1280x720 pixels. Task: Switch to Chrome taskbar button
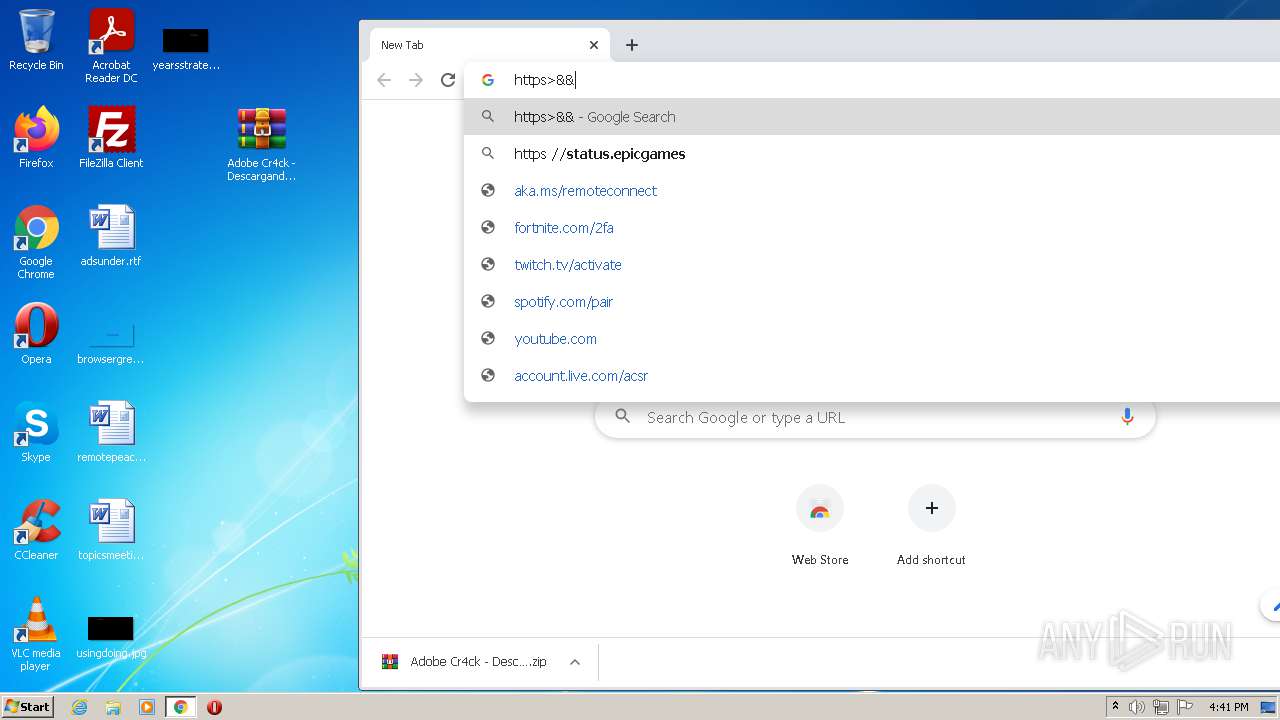point(181,707)
